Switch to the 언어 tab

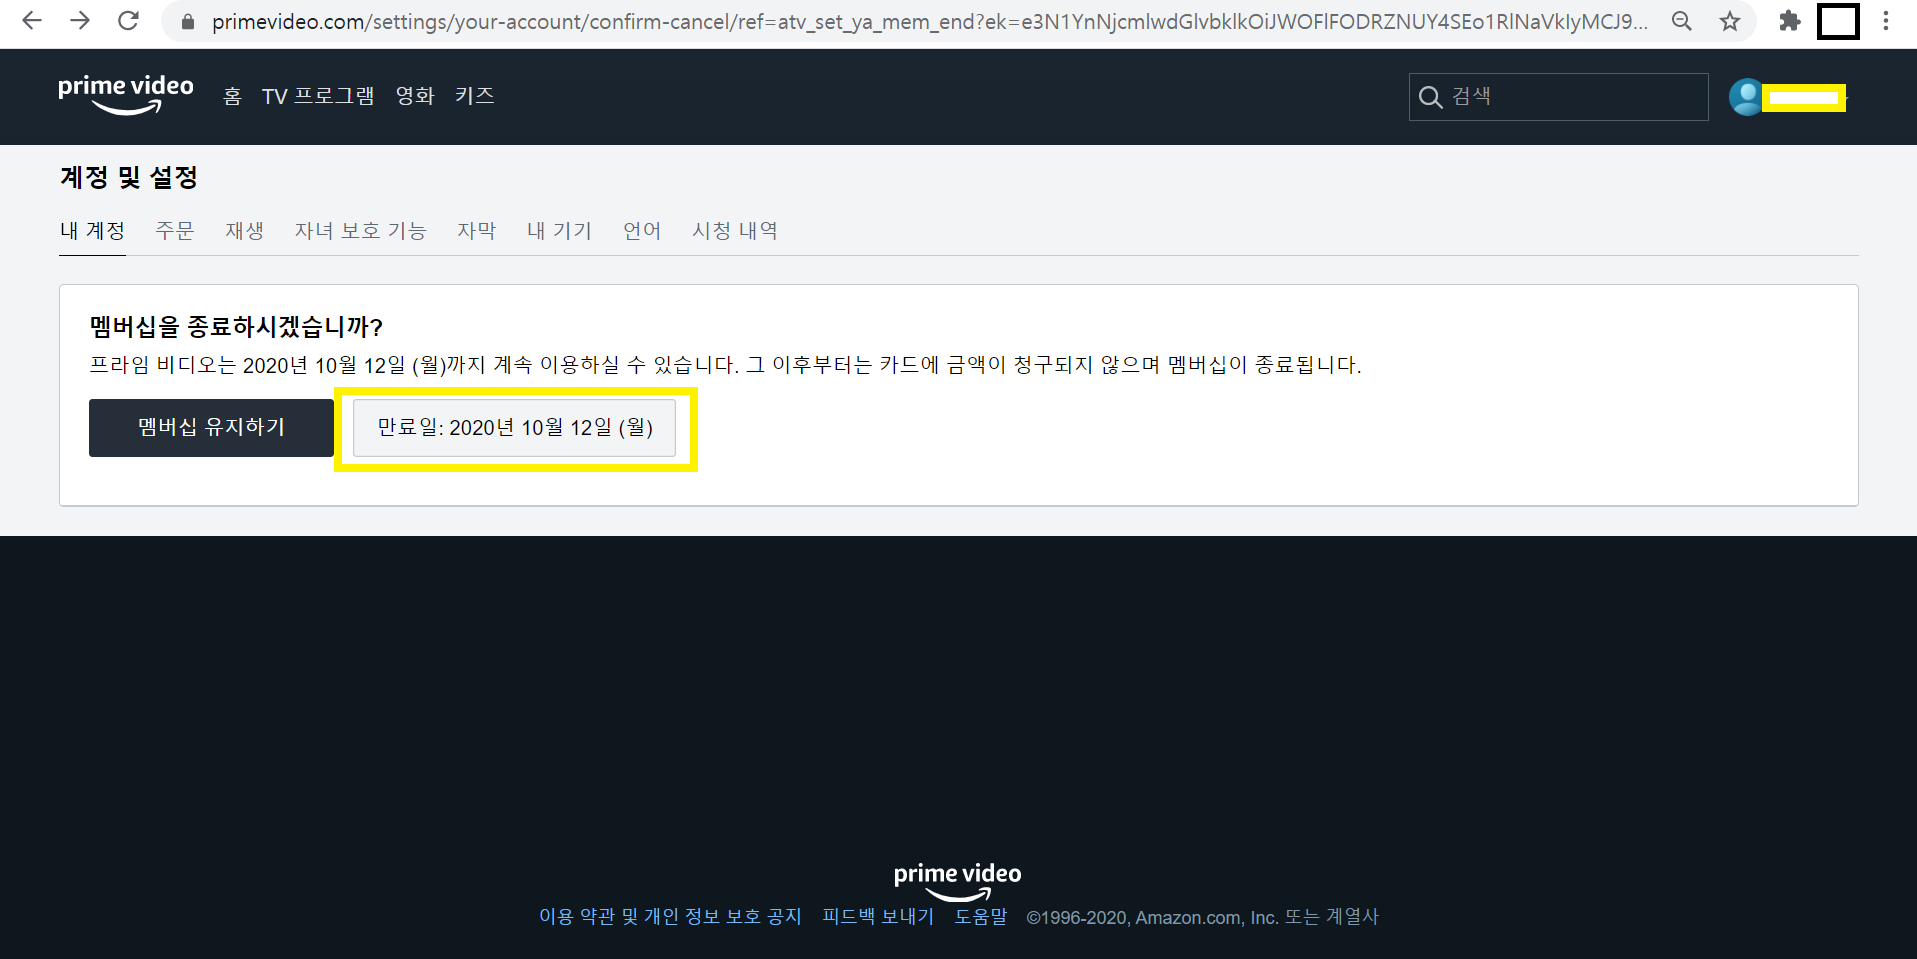[642, 231]
